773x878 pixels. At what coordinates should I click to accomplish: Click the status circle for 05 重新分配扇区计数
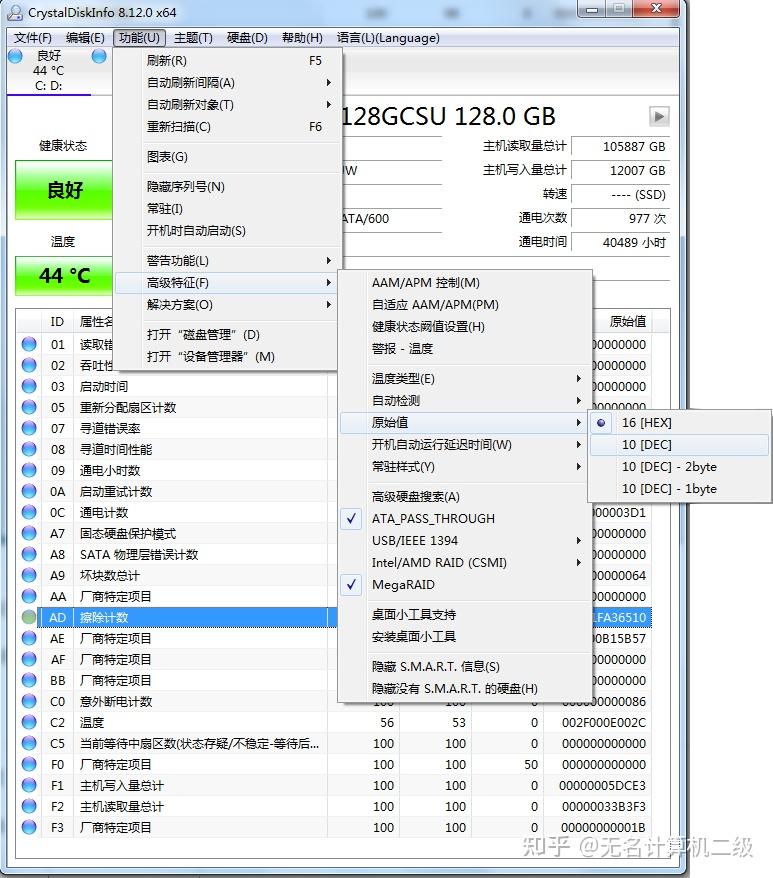coord(29,407)
